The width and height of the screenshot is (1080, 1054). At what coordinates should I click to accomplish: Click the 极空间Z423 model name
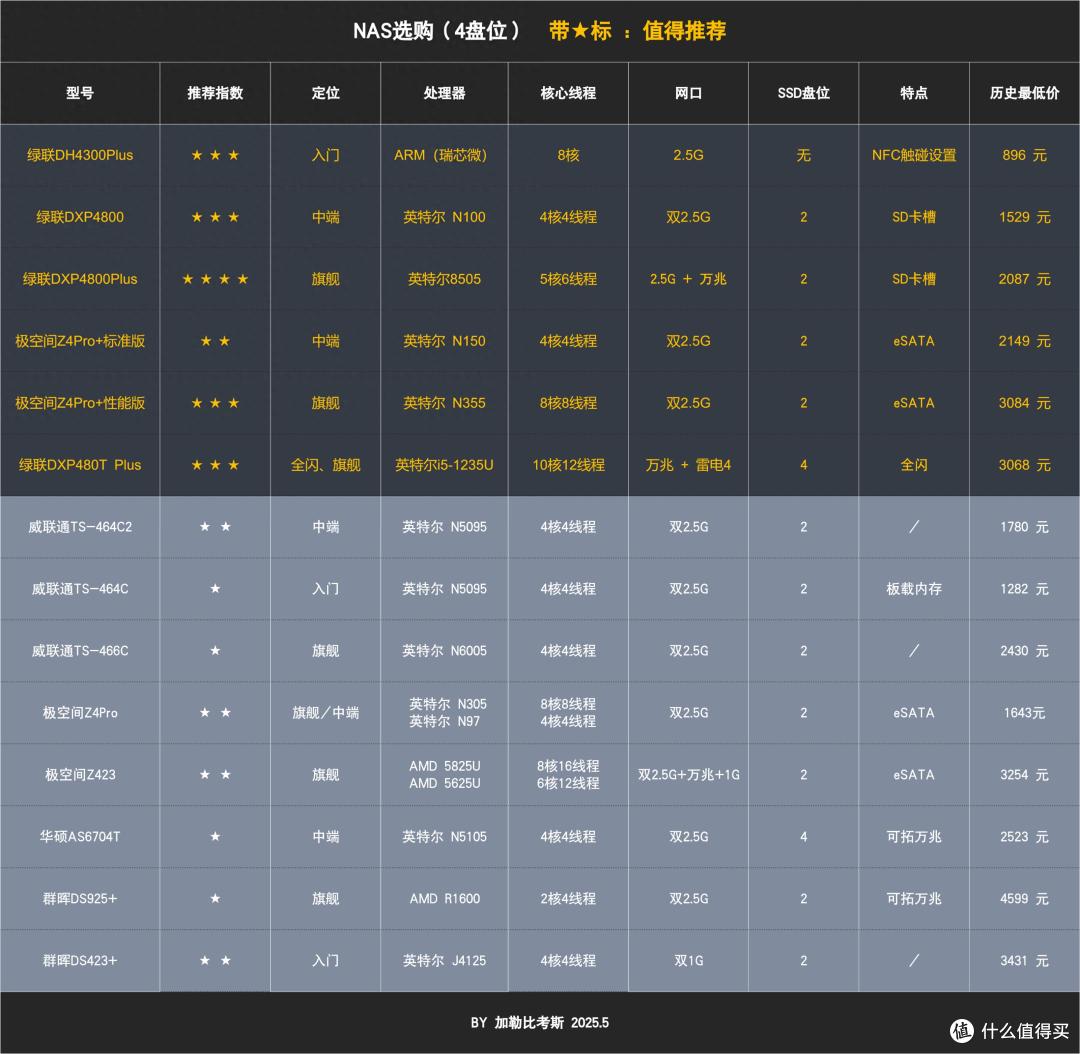(x=80, y=775)
